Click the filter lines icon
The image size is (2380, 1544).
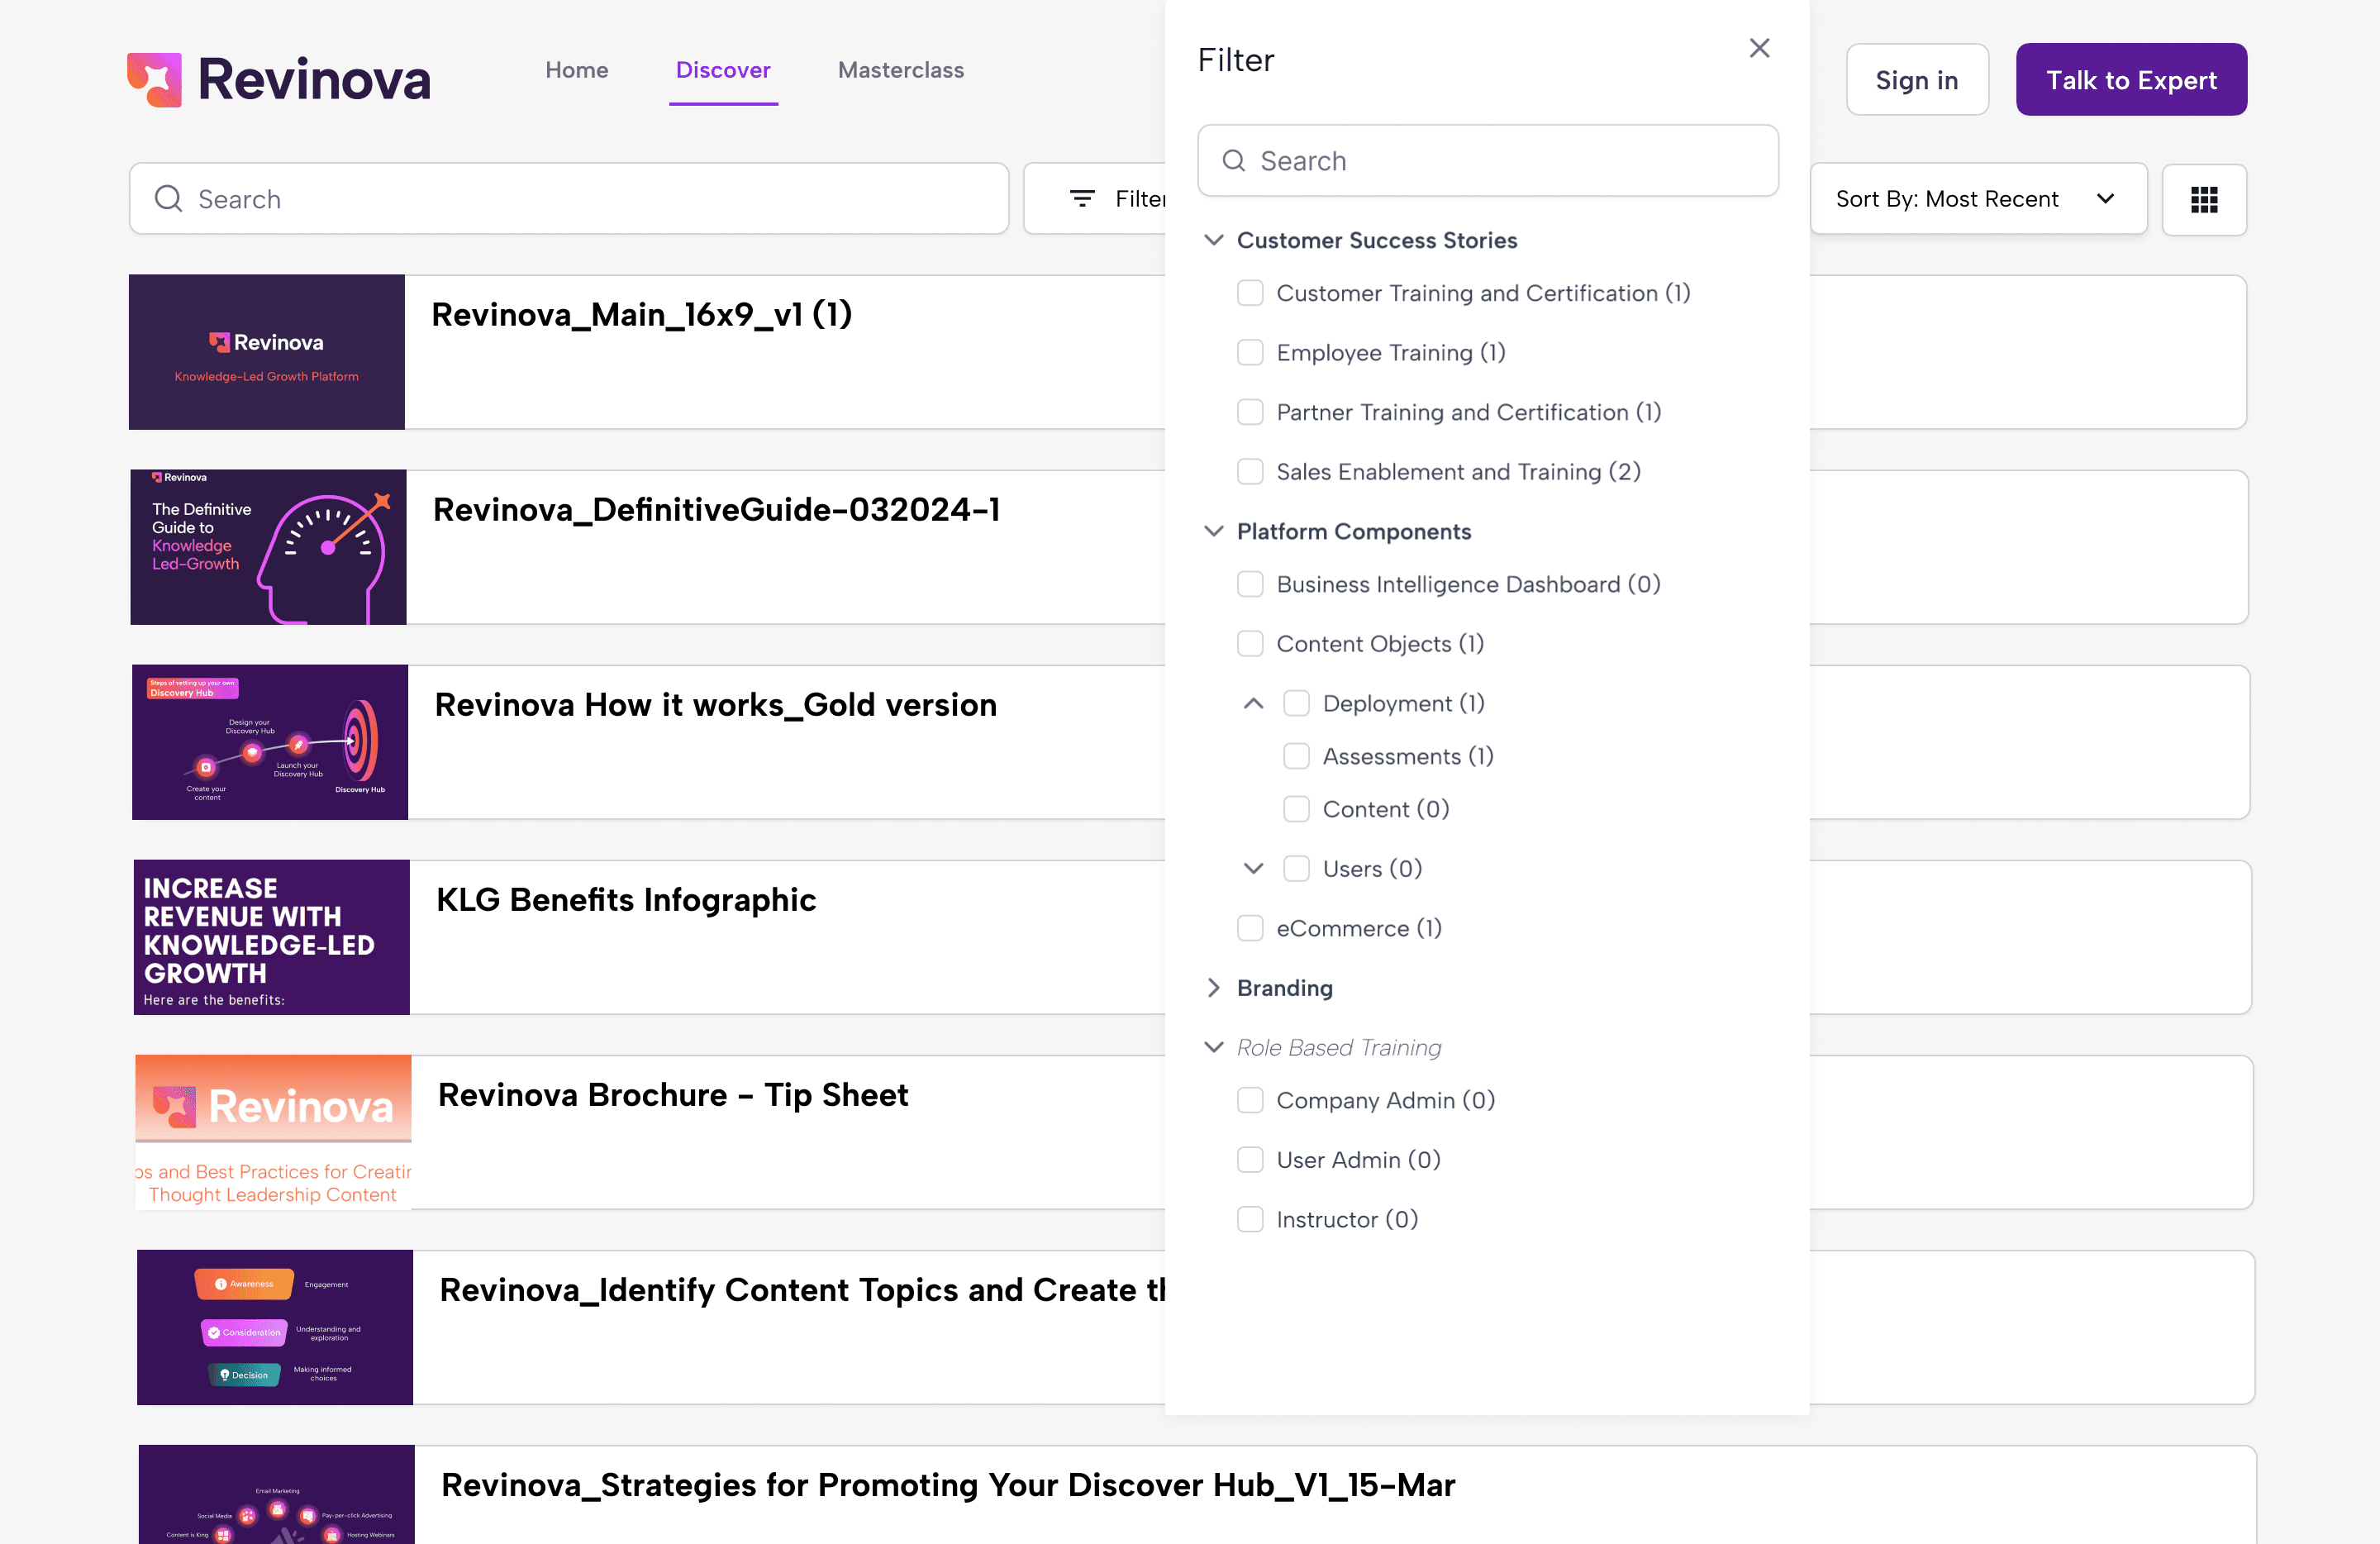1081,199
